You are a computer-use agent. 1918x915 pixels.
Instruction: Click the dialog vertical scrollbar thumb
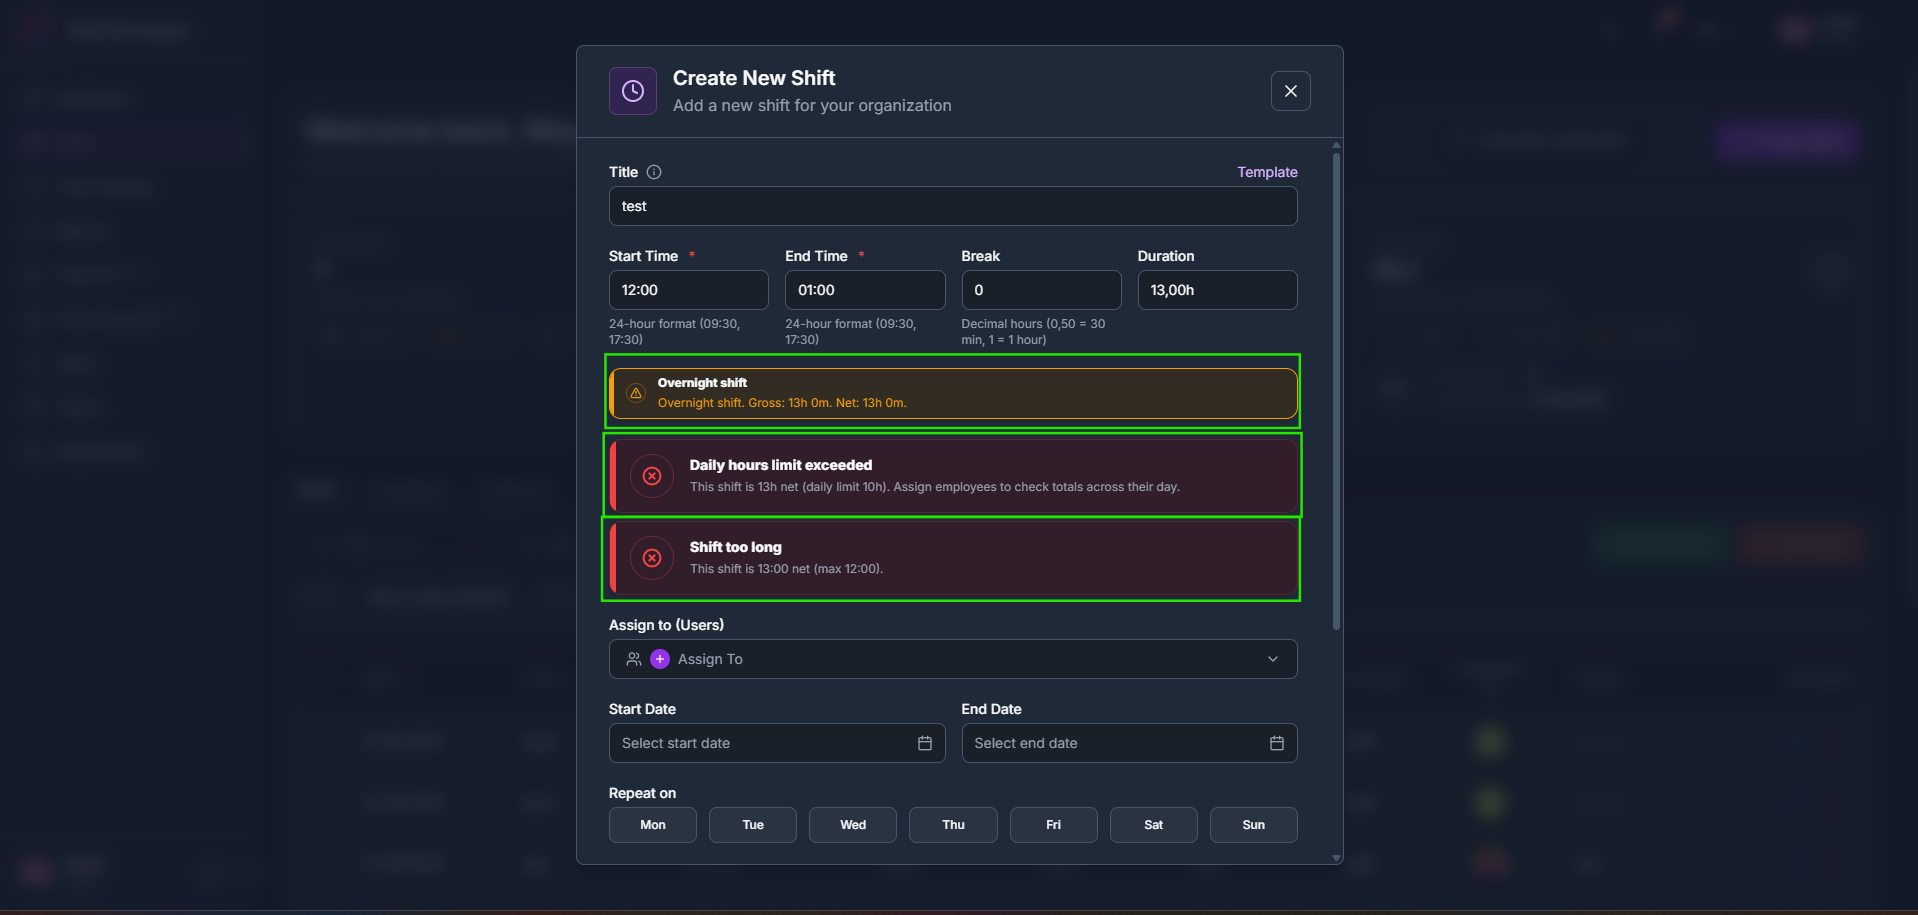pos(1336,390)
